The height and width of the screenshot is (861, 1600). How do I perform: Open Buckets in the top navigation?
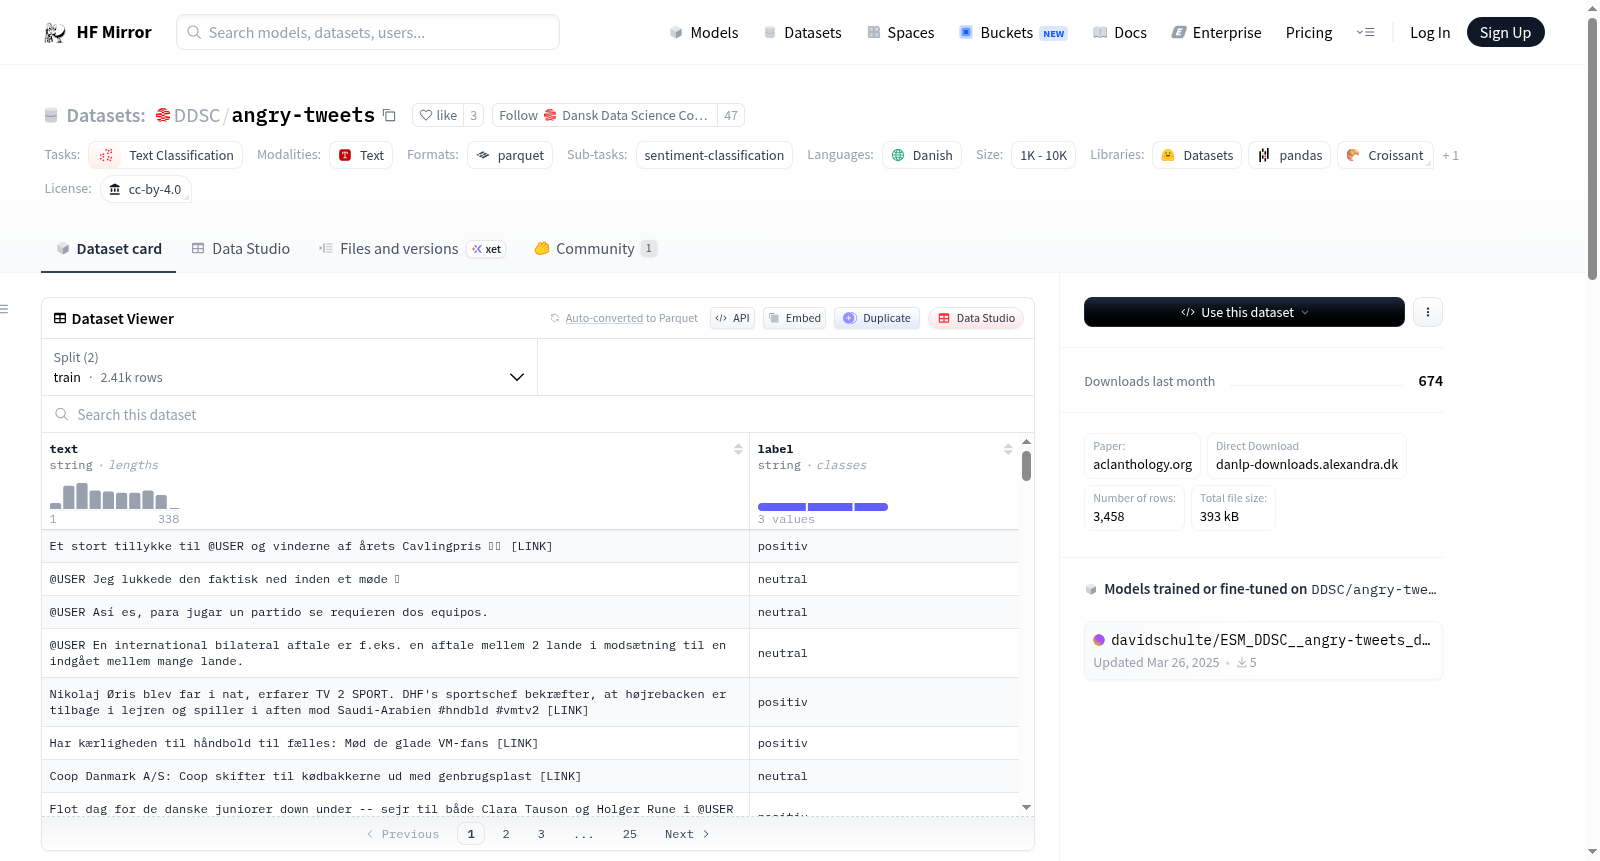coord(1013,33)
